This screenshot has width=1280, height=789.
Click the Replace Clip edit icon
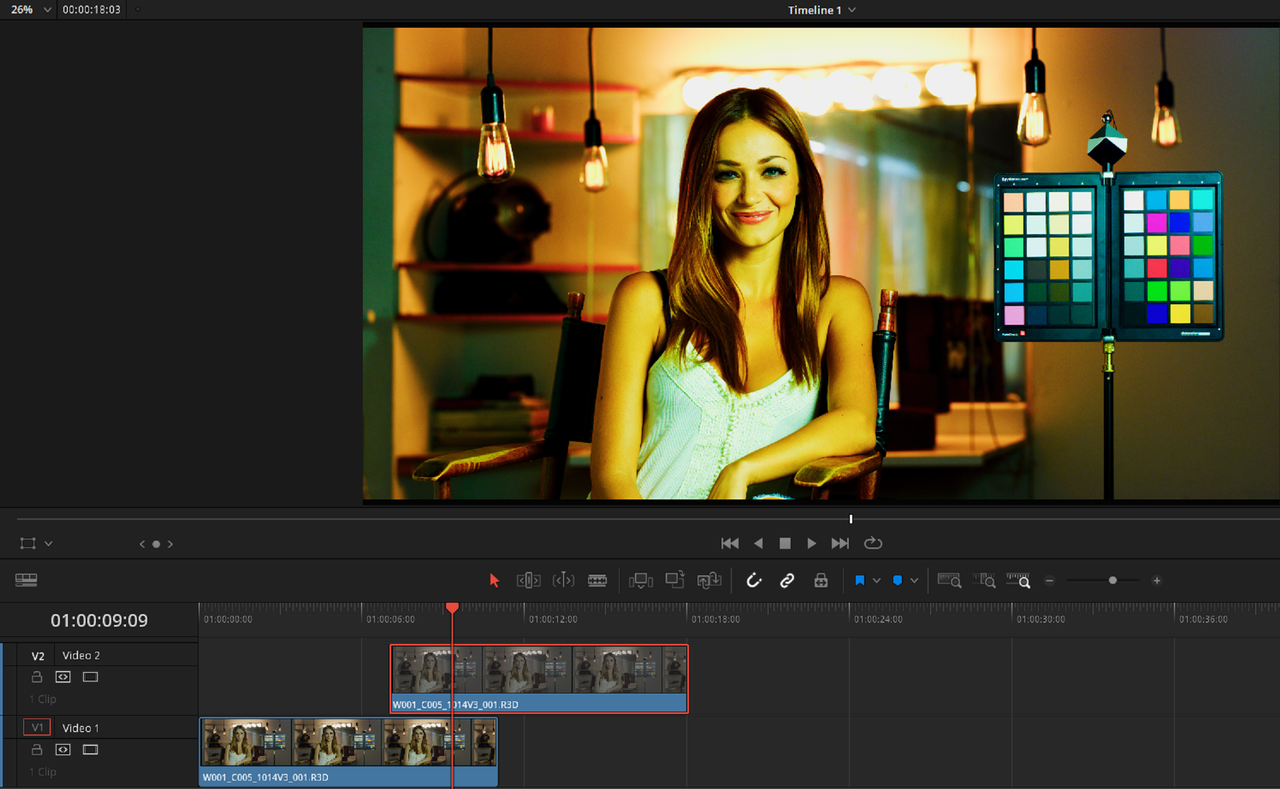(709, 580)
